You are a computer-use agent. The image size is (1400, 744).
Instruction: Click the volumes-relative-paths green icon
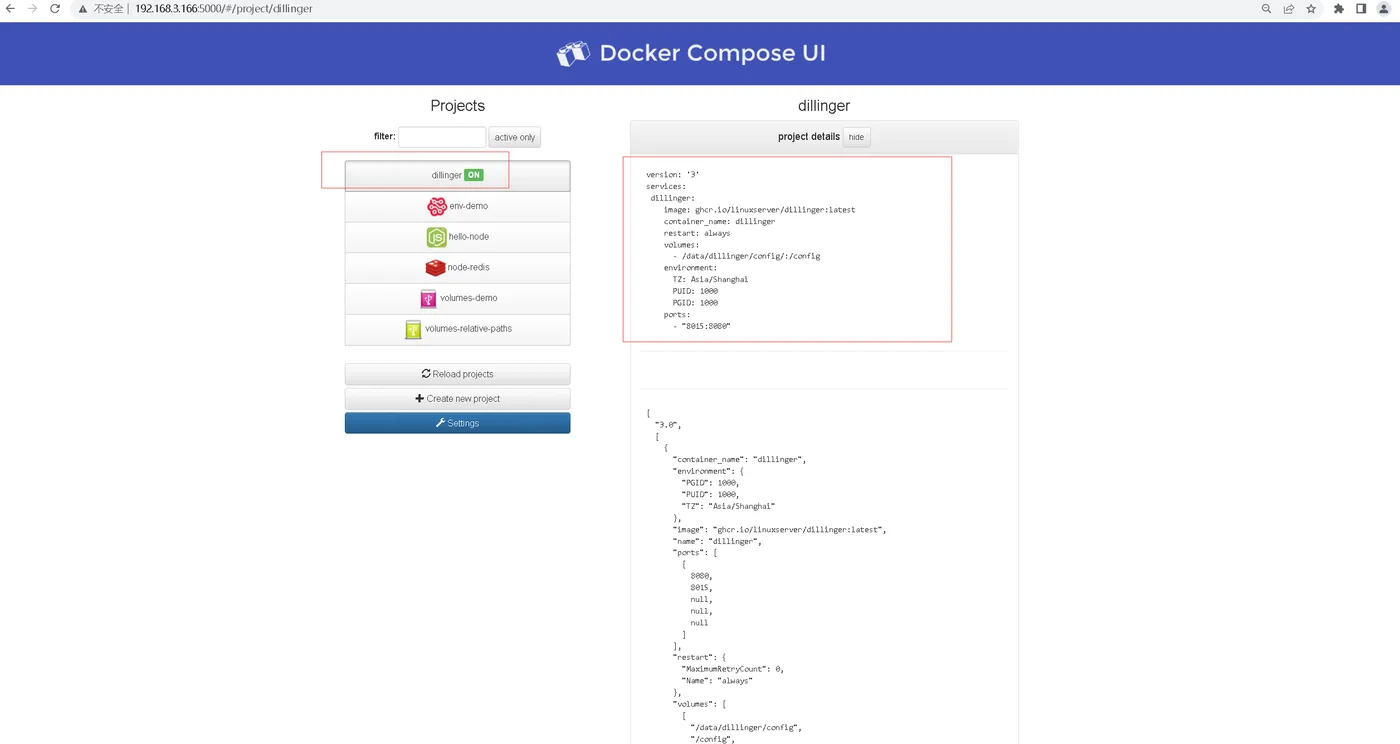pyautogui.click(x=413, y=329)
